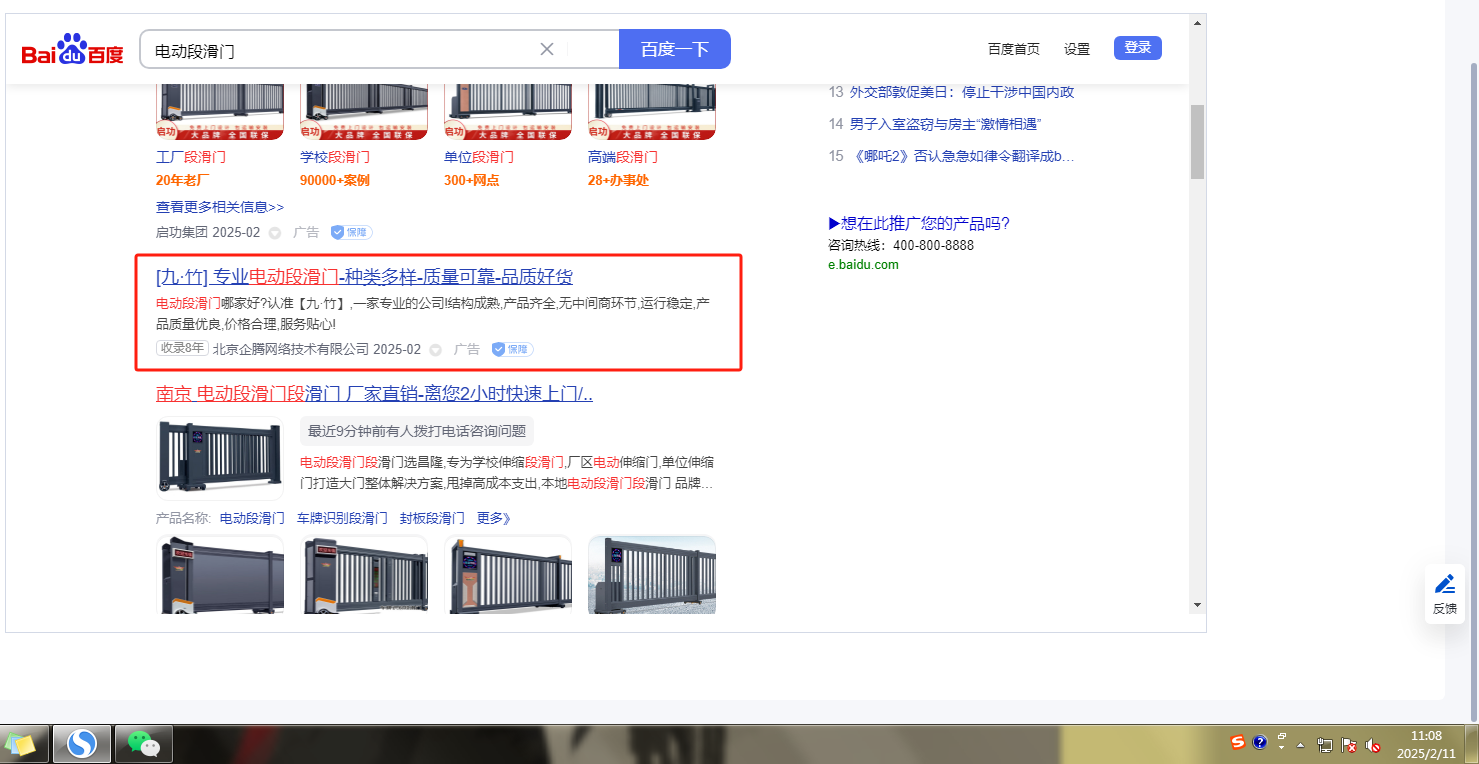Open 设置 settings
The image size is (1479, 764).
tap(1077, 49)
